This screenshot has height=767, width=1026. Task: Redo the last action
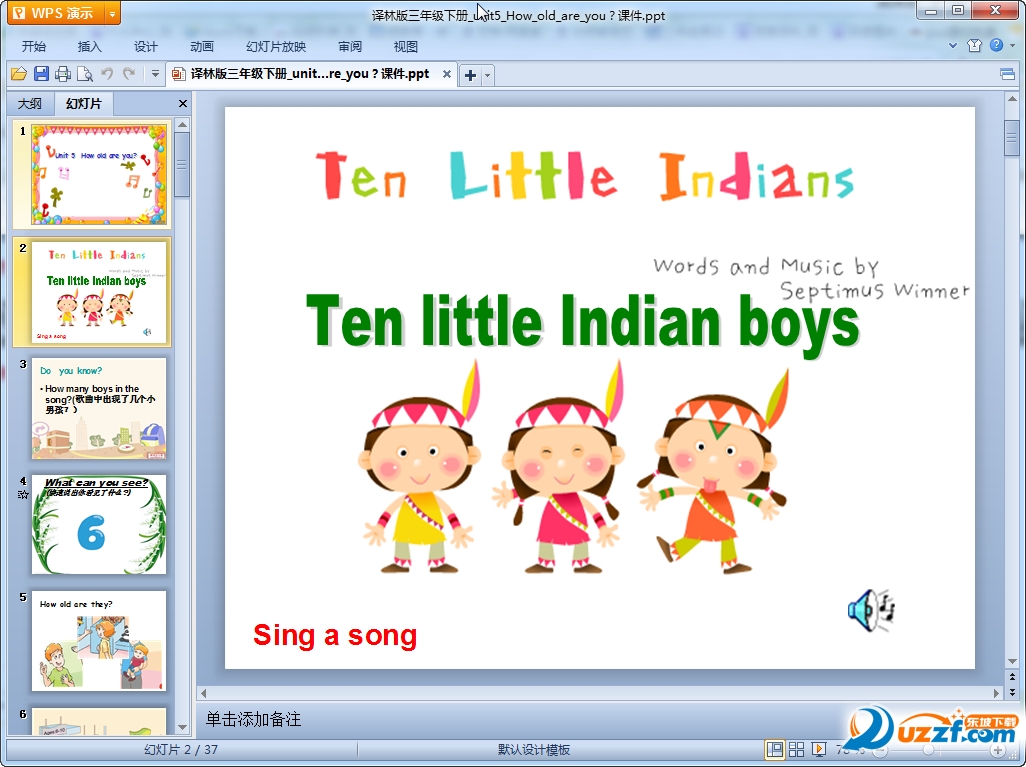129,74
